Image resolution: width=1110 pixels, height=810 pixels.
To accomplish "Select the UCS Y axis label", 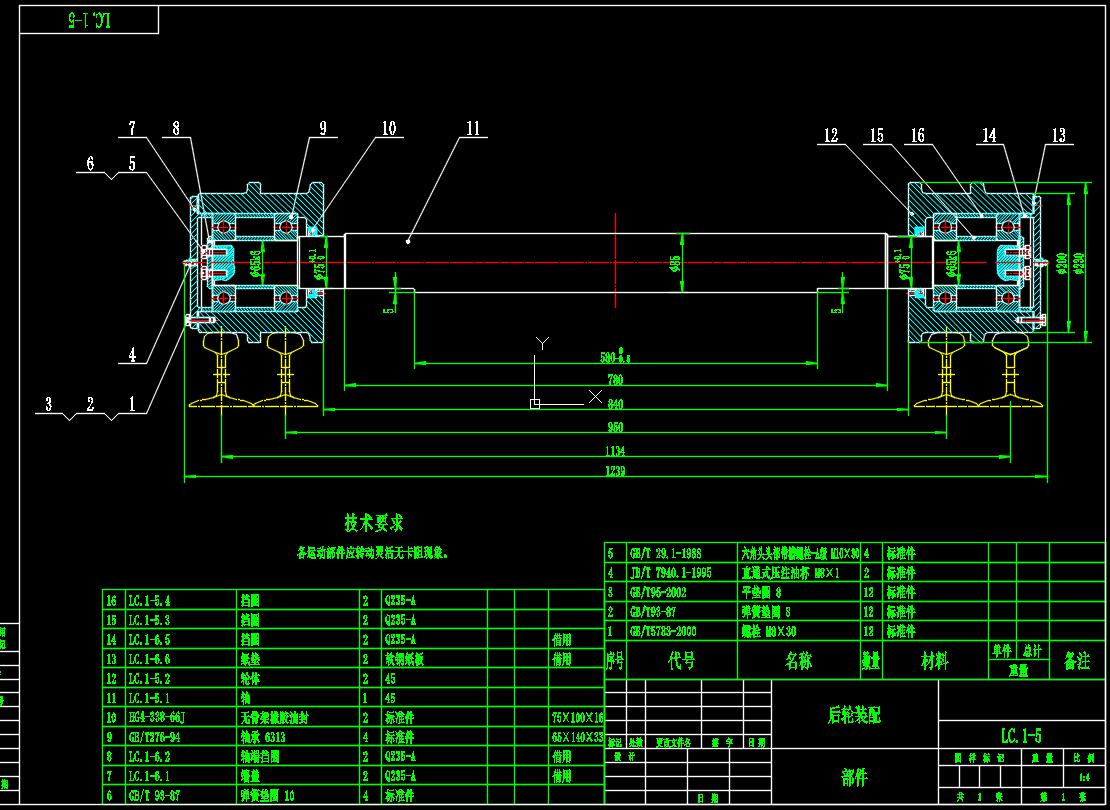I will [x=542, y=343].
